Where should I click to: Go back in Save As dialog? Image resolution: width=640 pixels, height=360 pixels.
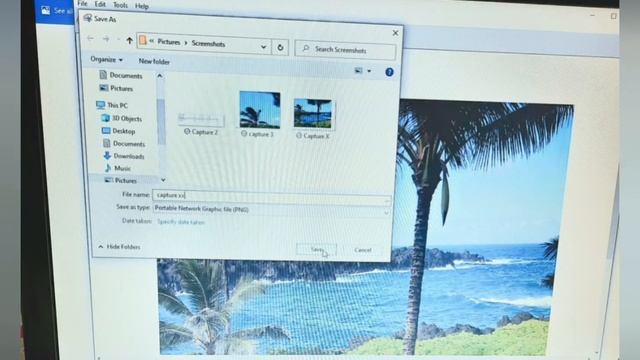pos(91,39)
